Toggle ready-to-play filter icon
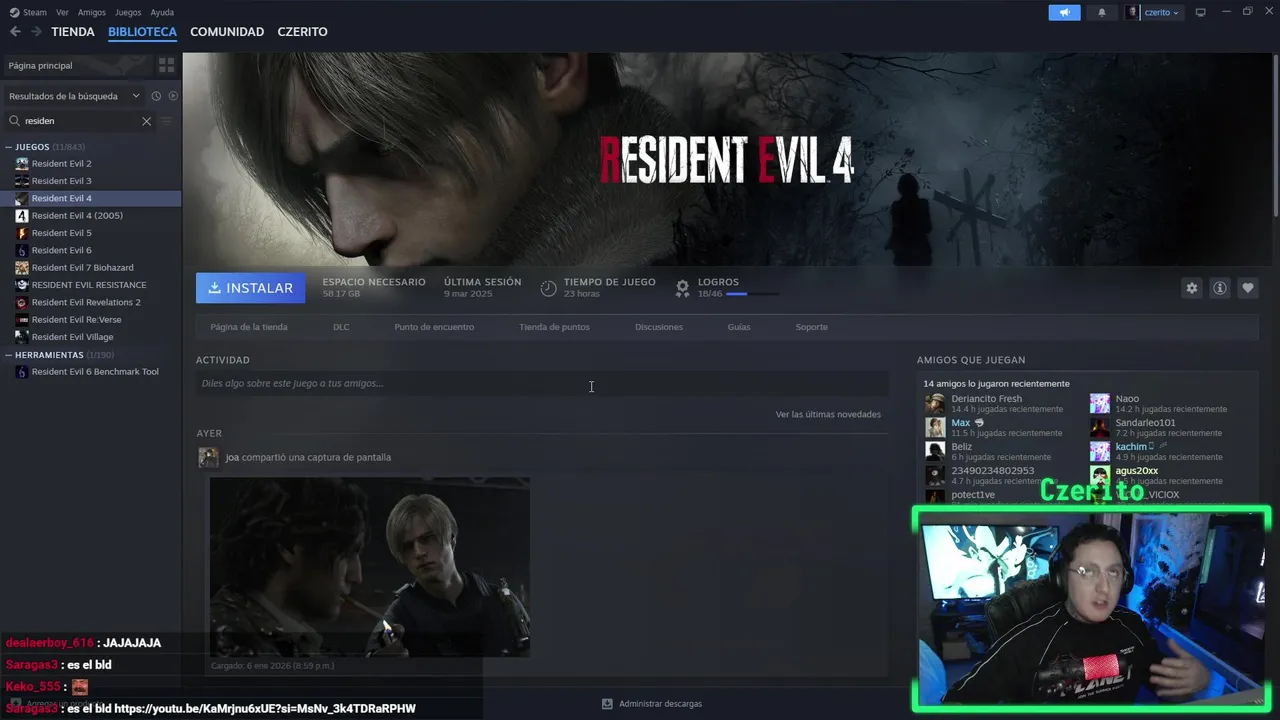The width and height of the screenshot is (1280, 720). click(173, 96)
